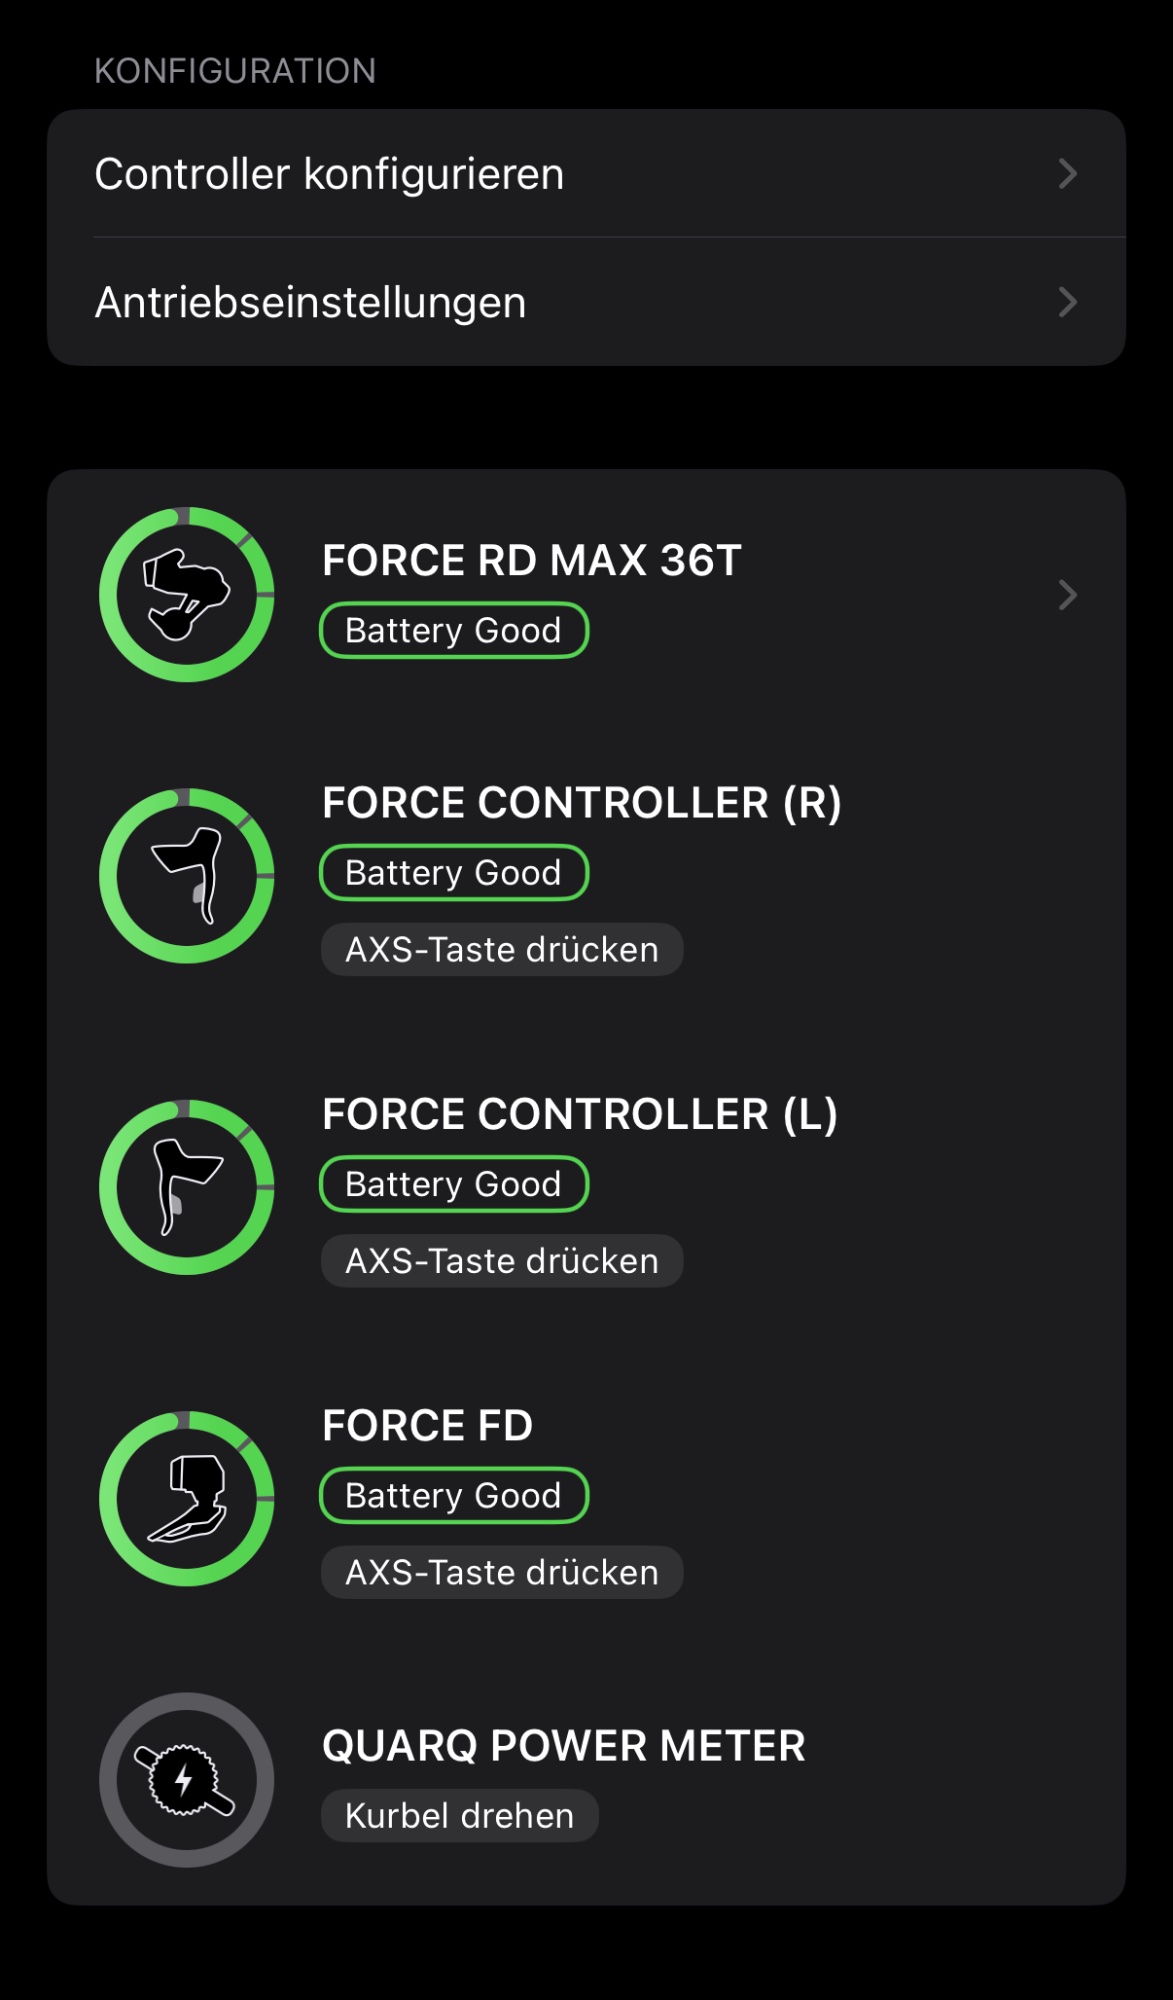The image size is (1173, 2000).
Task: Tap Battery Good badge for FORCE CONTROLLER (L)
Action: [454, 1184]
